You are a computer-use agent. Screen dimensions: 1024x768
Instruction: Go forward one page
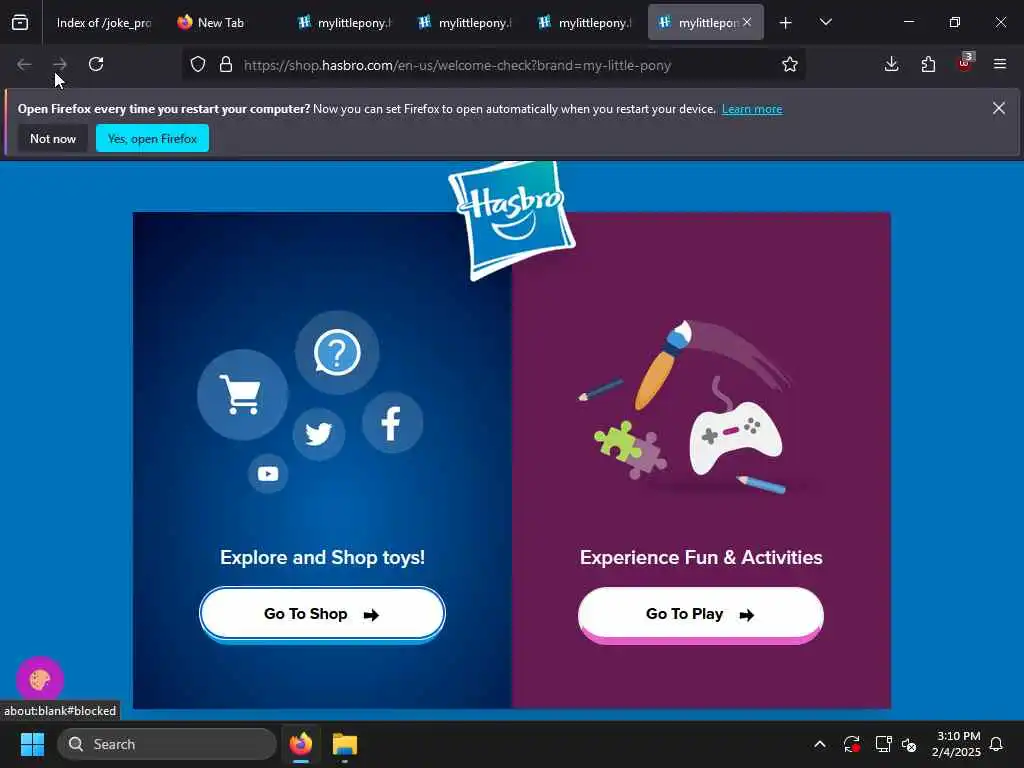pyautogui.click(x=60, y=64)
